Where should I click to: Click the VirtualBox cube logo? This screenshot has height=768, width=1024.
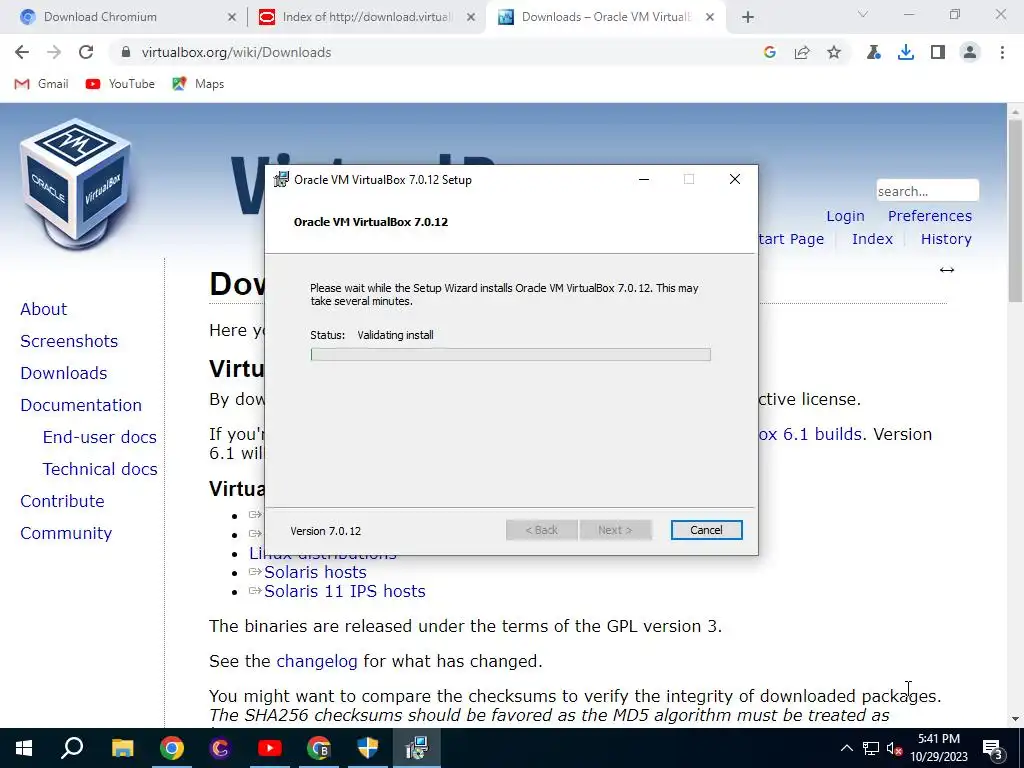tap(75, 183)
